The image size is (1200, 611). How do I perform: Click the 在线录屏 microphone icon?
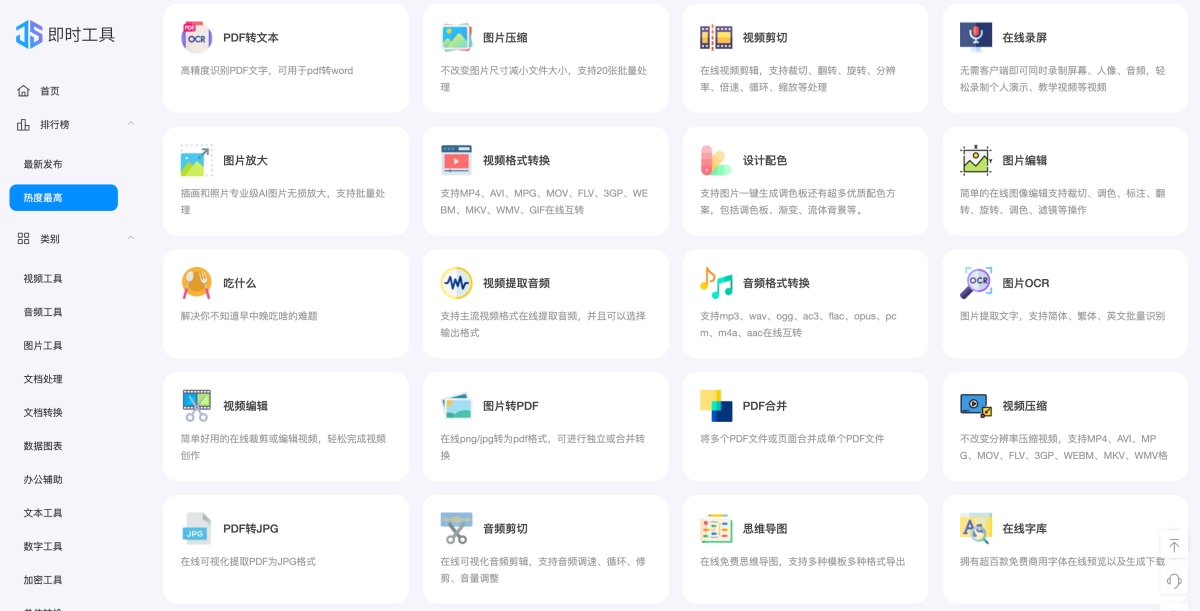point(976,37)
